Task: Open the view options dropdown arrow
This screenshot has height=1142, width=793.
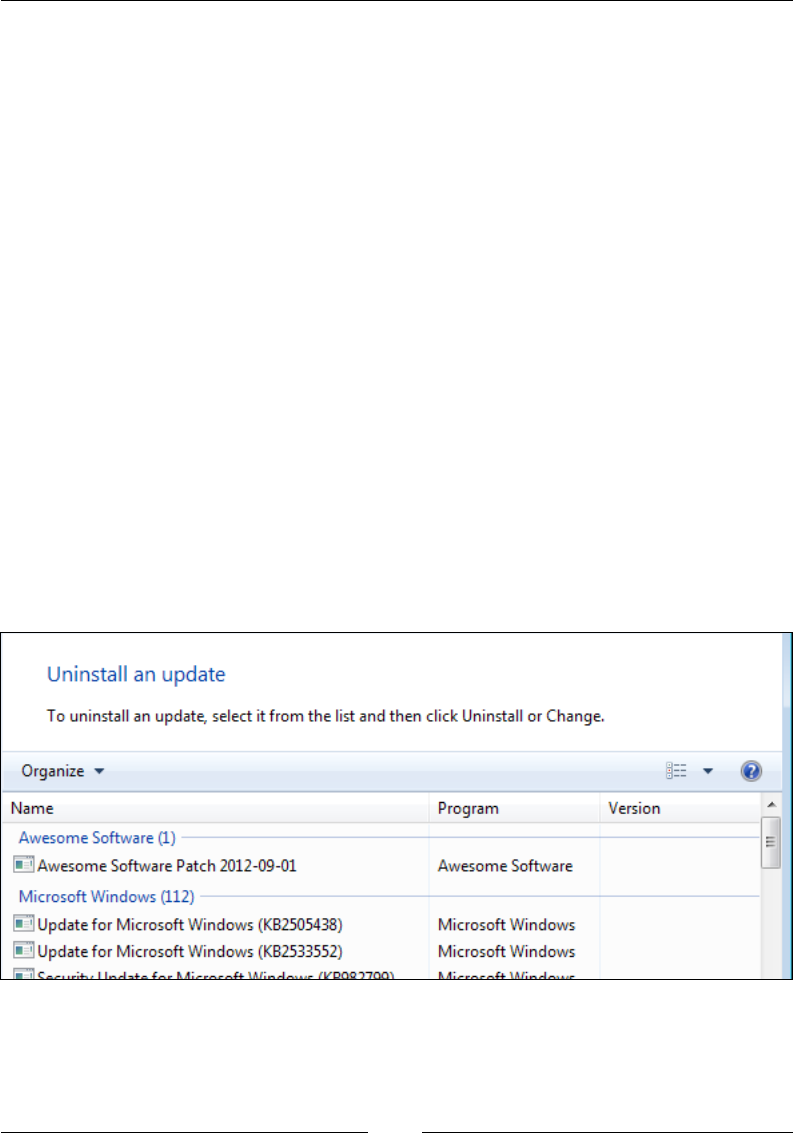Action: tap(708, 771)
